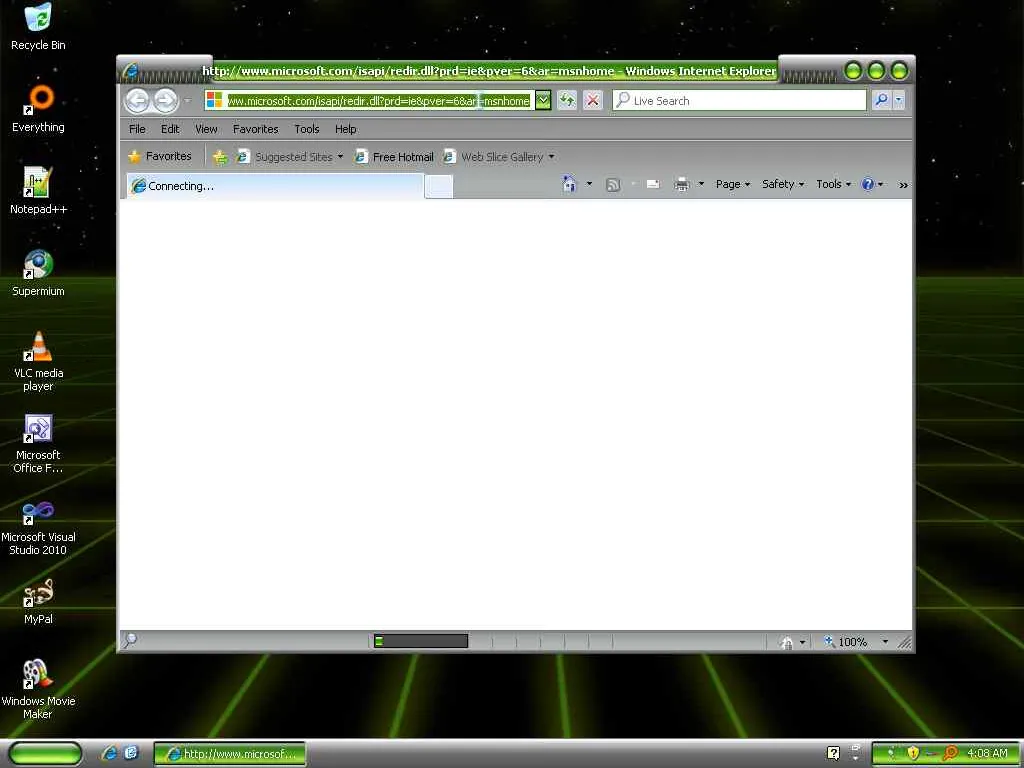Click the taskbar help question mark icon
This screenshot has height=768, width=1024.
coord(833,753)
